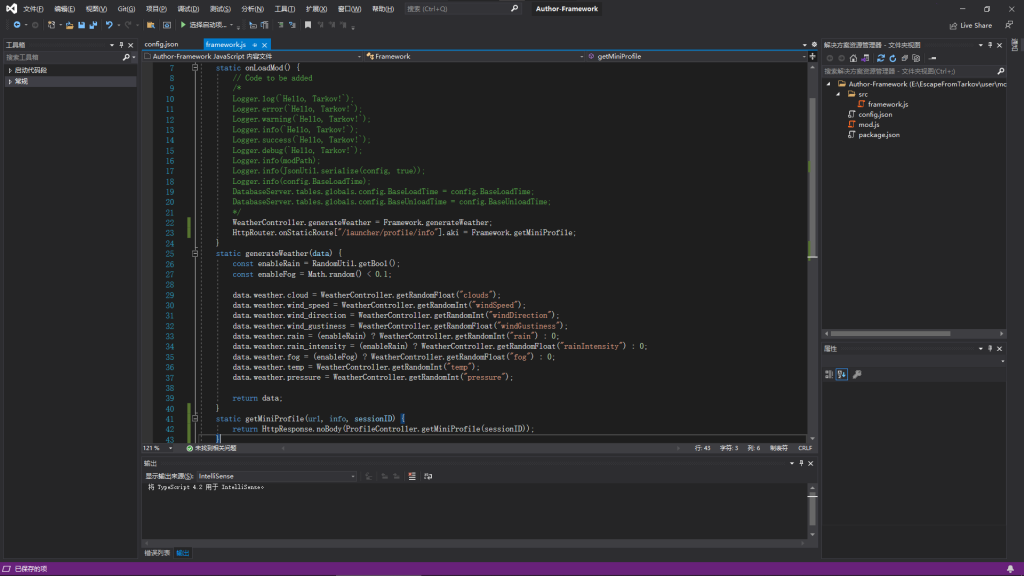This screenshot has width=1024, height=576.
Task: Click the Solution Explorer search magnifier icon
Action: (1000, 71)
